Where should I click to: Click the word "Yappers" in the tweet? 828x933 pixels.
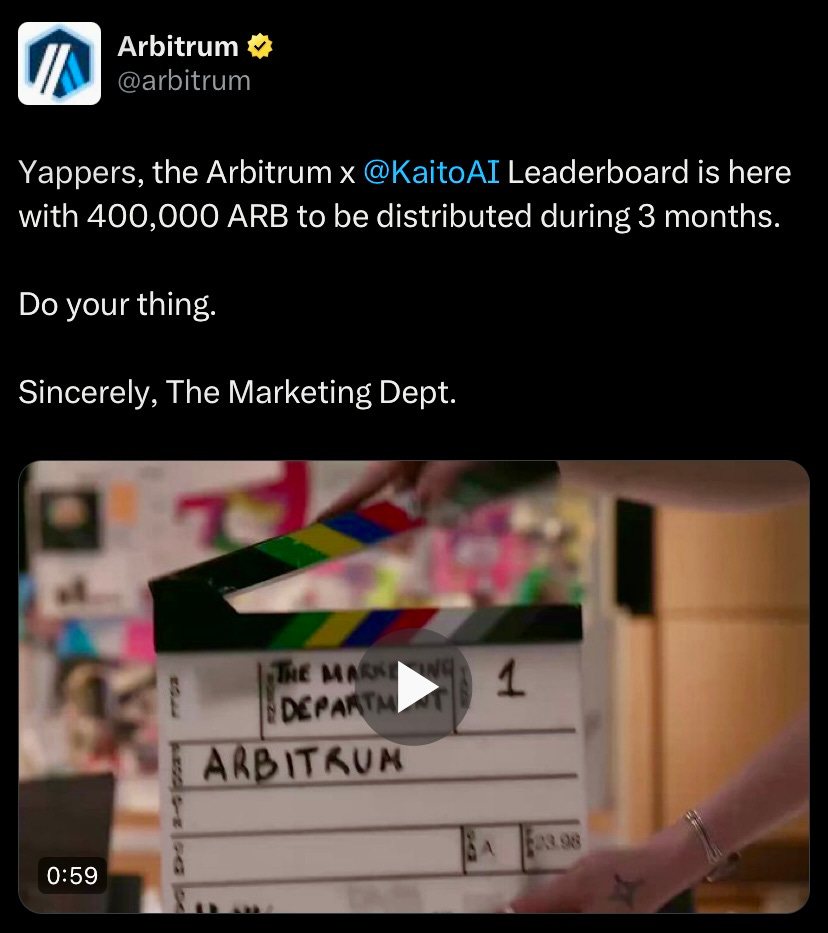click(x=80, y=174)
